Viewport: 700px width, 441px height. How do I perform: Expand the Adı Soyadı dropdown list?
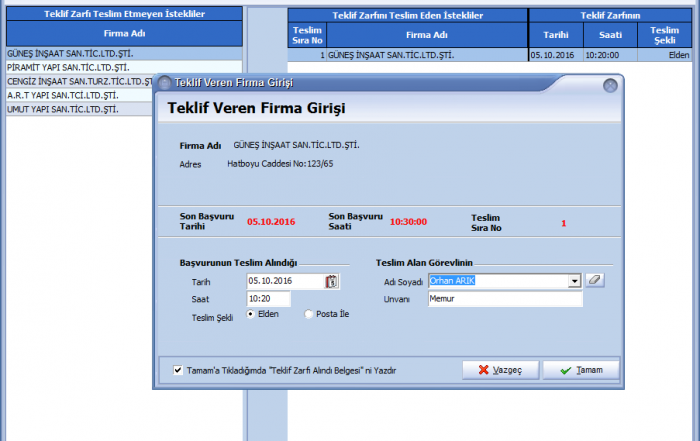(575, 281)
